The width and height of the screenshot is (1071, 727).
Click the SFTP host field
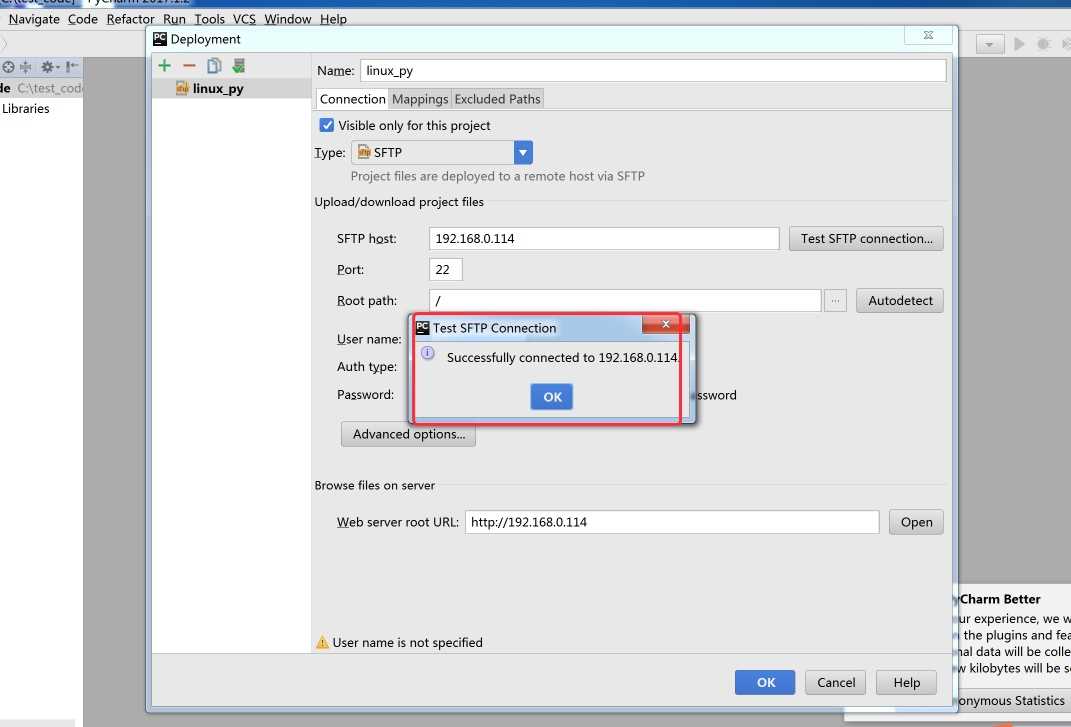604,238
